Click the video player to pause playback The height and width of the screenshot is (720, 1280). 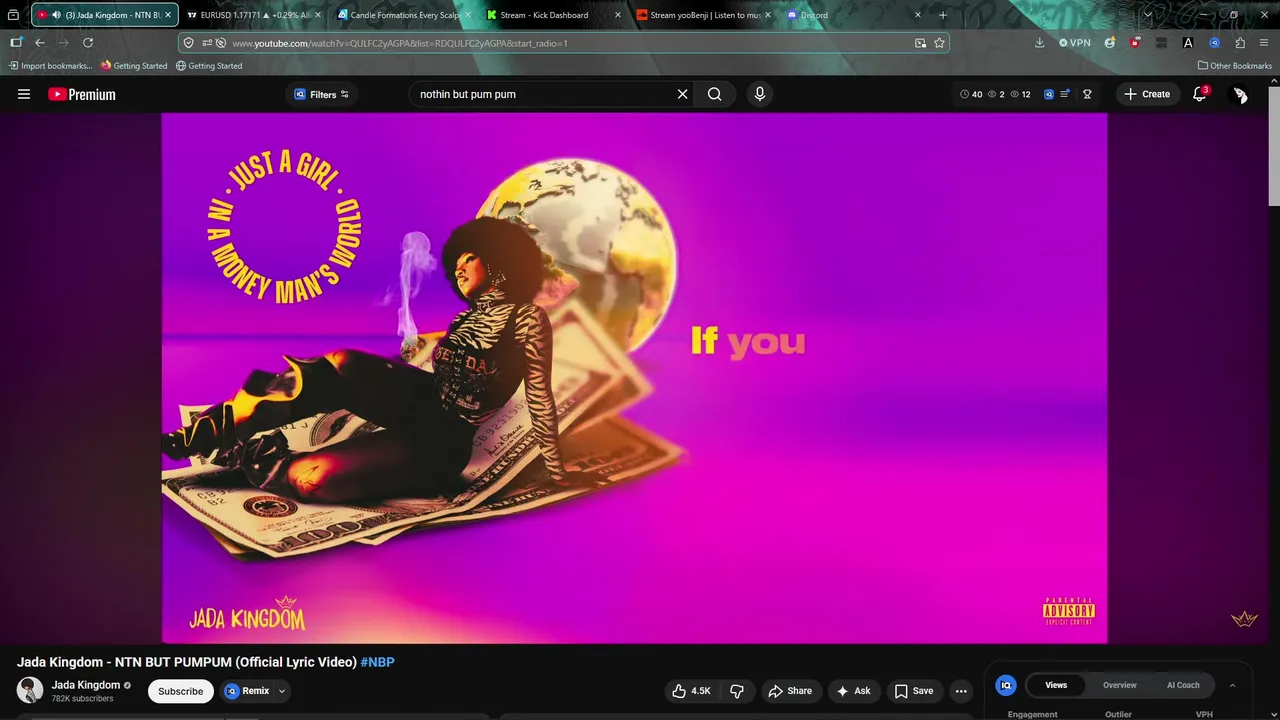[634, 378]
